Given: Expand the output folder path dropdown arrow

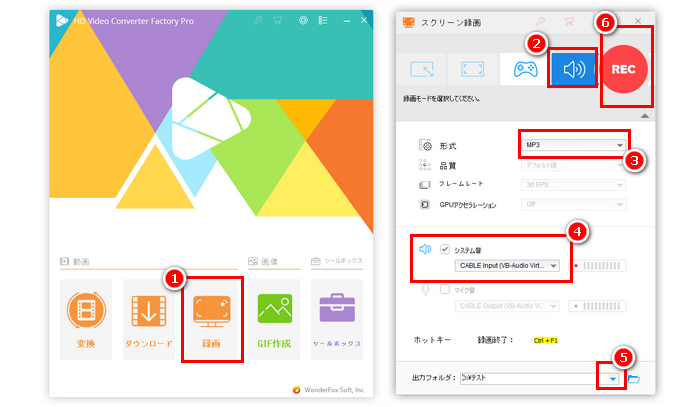Looking at the screenshot, I should 613,379.
